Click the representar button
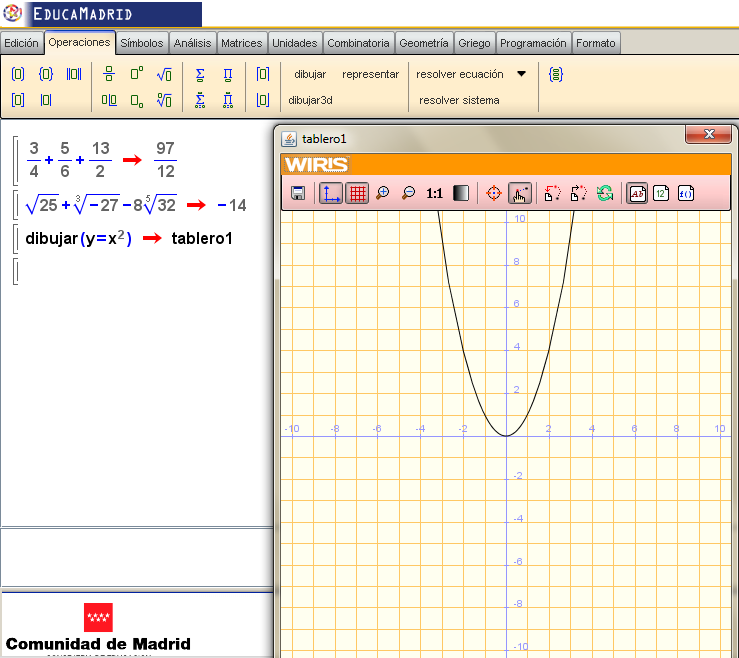739x658 pixels. click(370, 74)
